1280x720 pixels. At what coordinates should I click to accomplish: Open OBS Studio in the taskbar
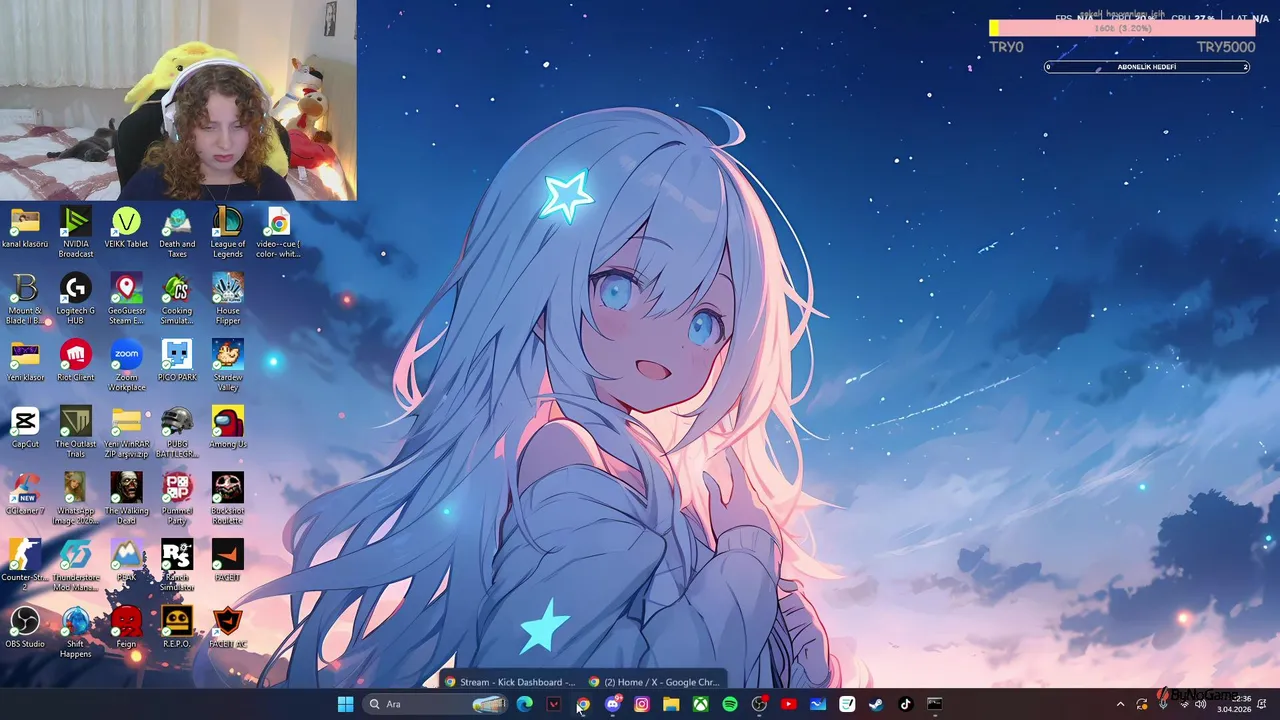tap(759, 704)
